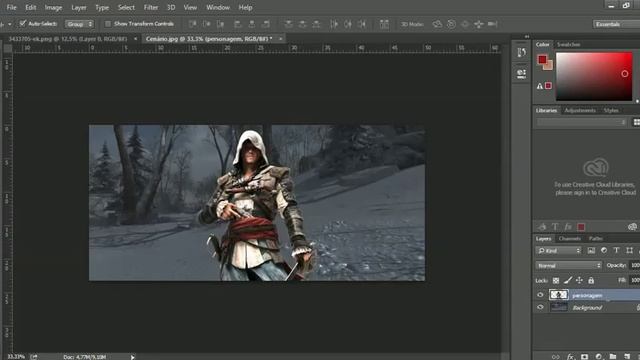Click the Distribute Top Edges icon
Image resolution: width=640 pixels, height=360 pixels.
point(289,24)
